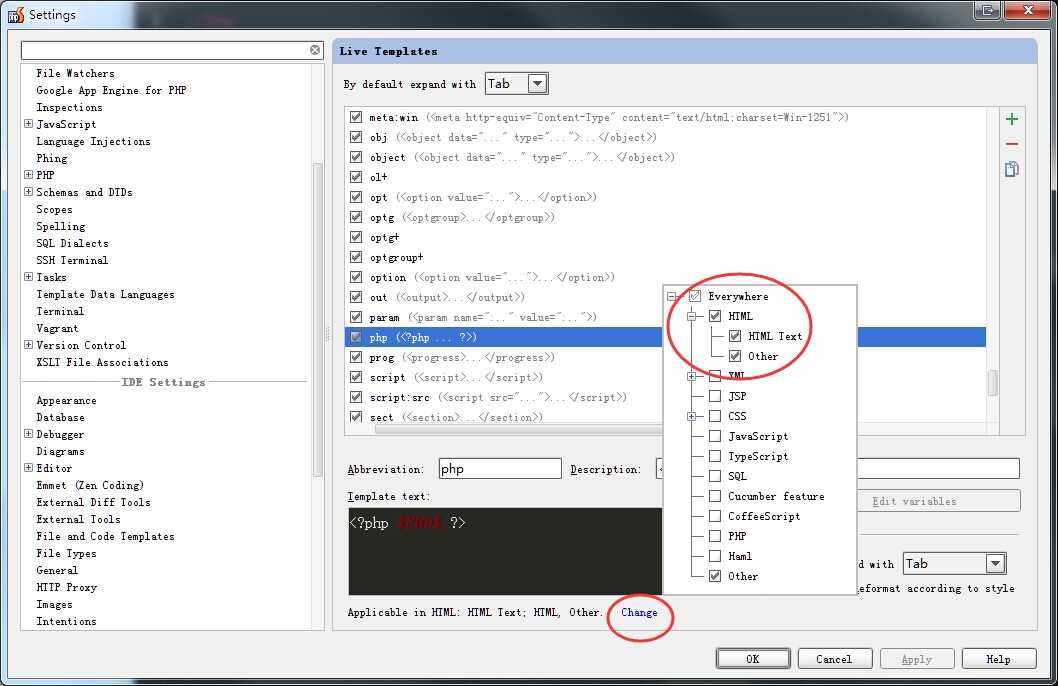Expand the CSS context tree node
The height and width of the screenshot is (686, 1058).
point(691,416)
